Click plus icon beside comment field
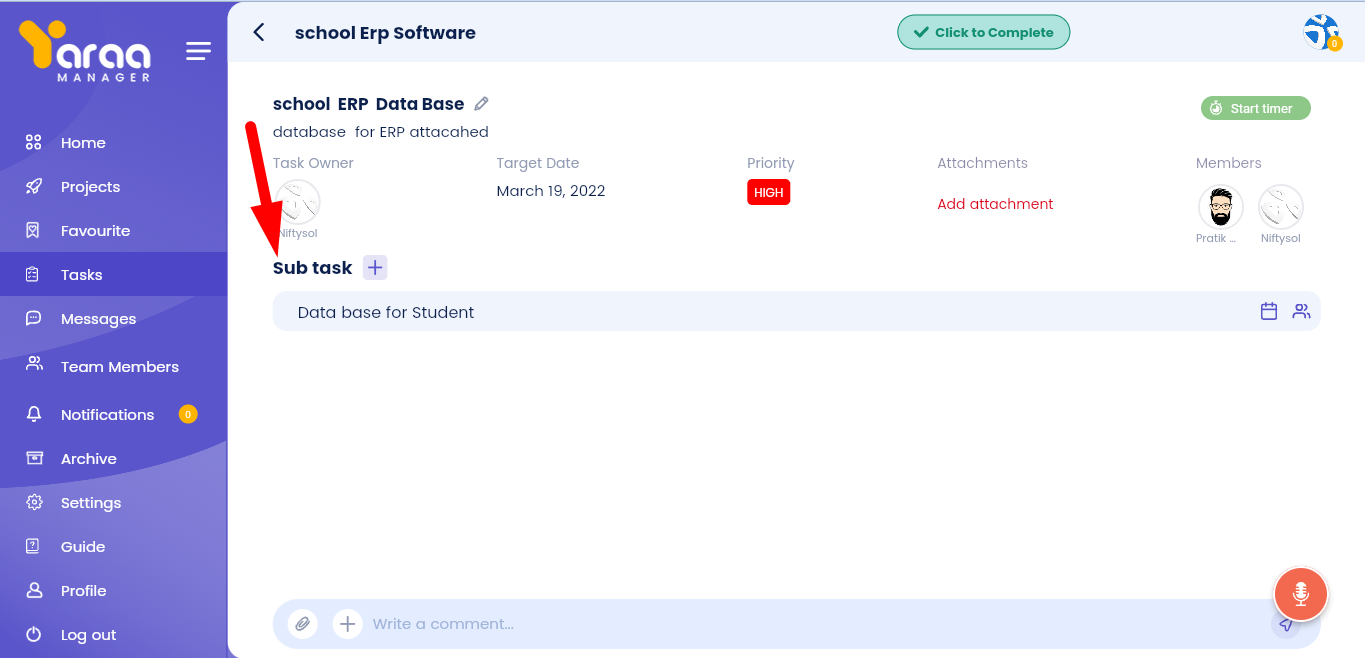The width and height of the screenshot is (1365, 658). pos(347,624)
